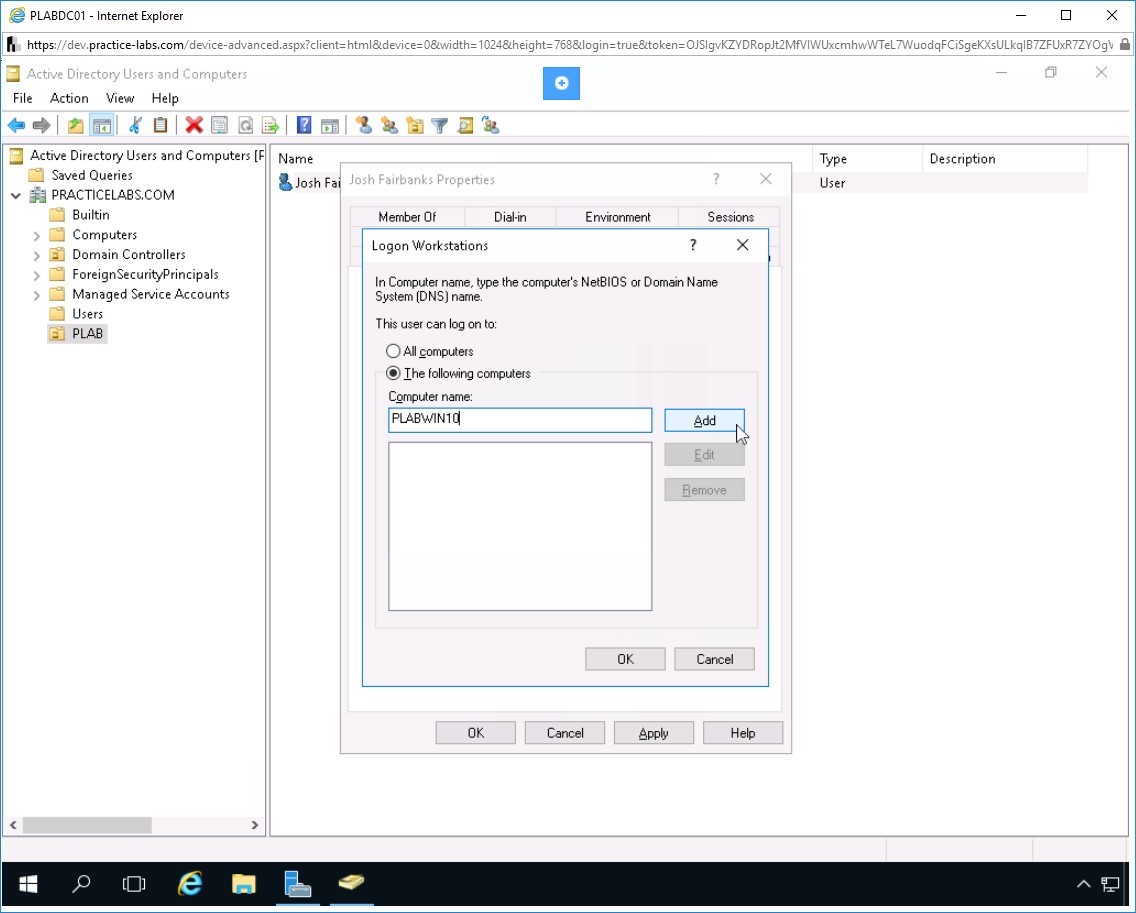Open taskbar search magnifier
1136x913 pixels.
[81, 883]
